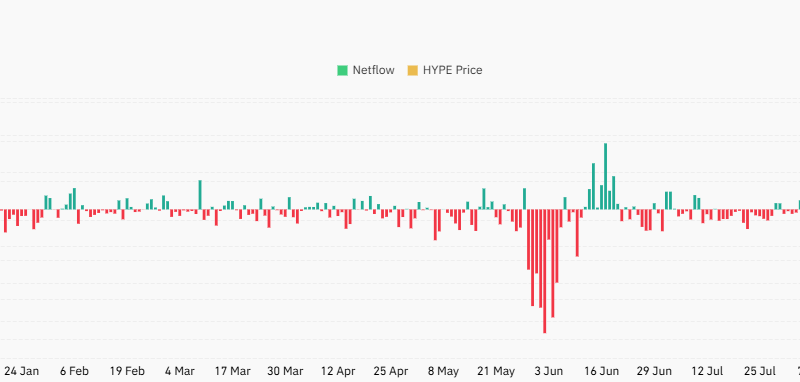This screenshot has height=382, width=800.
Task: Click the 24 Jan axis label
Action: tap(21, 371)
